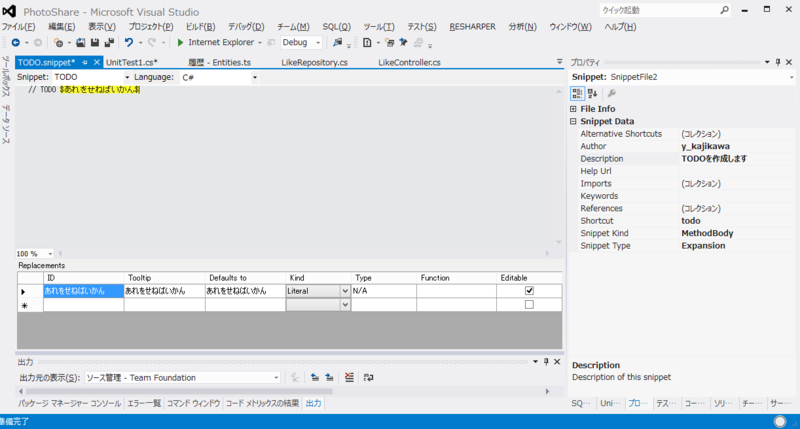Open the デバッグ(D) menu
Screen dimensions: 800x429
point(246,27)
